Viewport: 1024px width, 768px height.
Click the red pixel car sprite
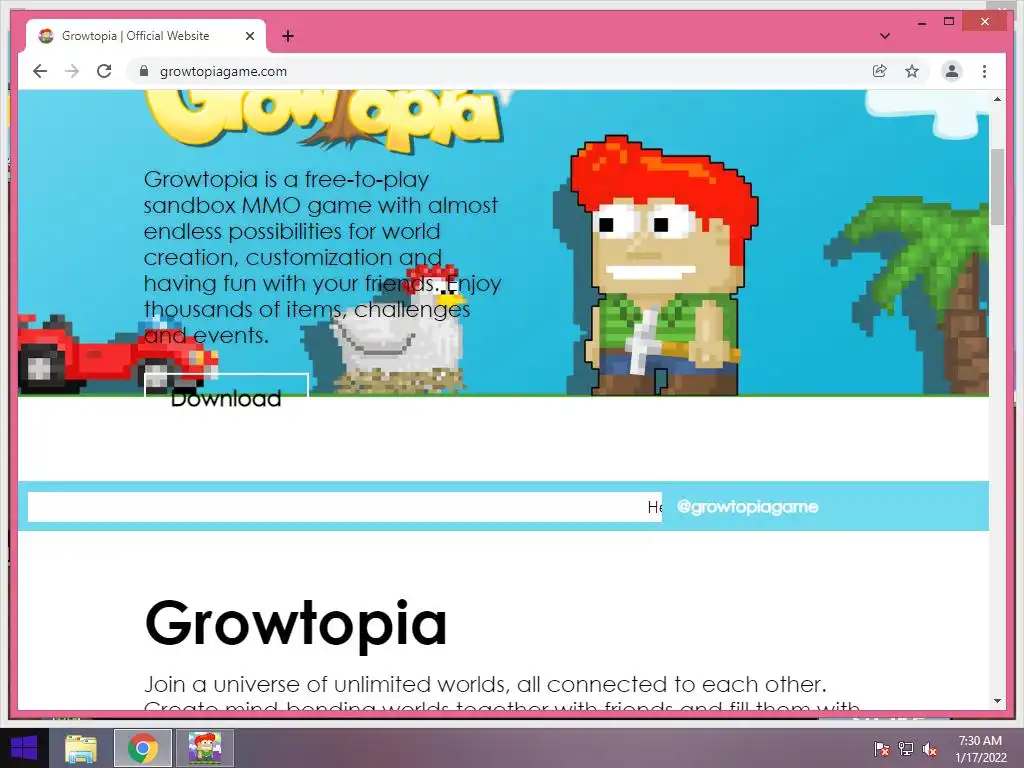tap(118, 356)
